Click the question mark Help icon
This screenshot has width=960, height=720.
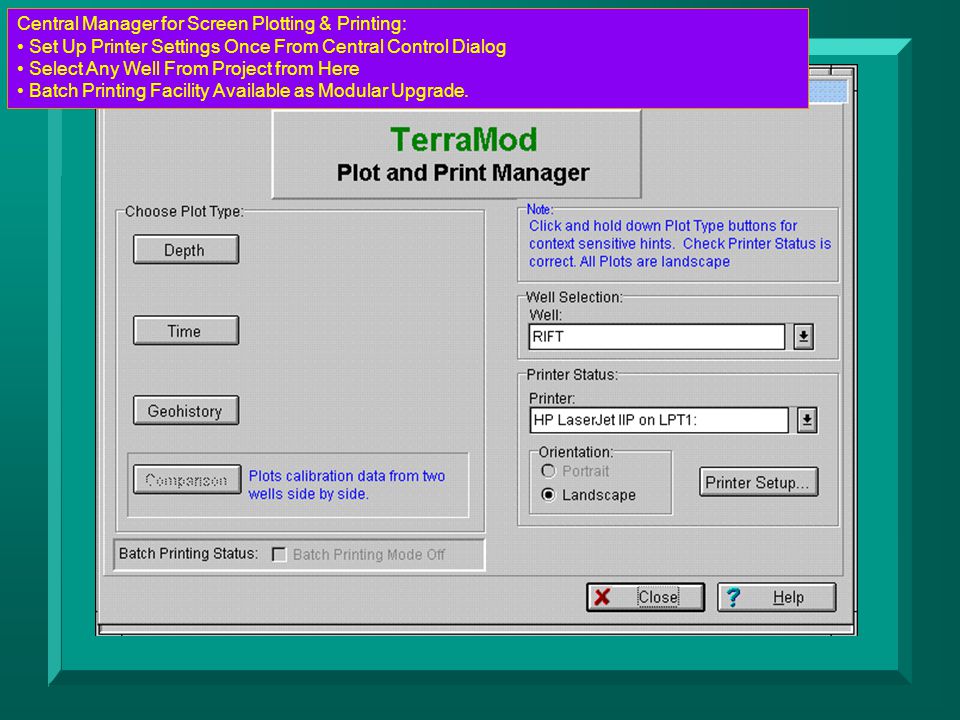(733, 598)
